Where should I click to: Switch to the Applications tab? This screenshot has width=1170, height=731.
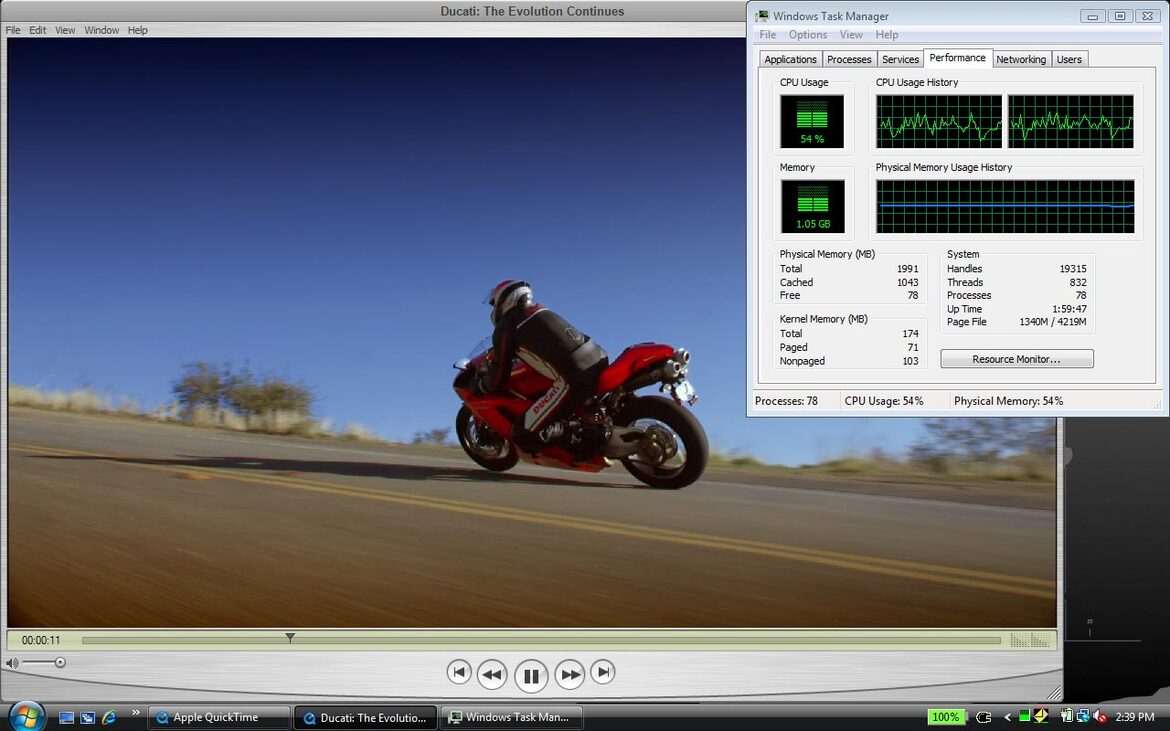(x=790, y=60)
